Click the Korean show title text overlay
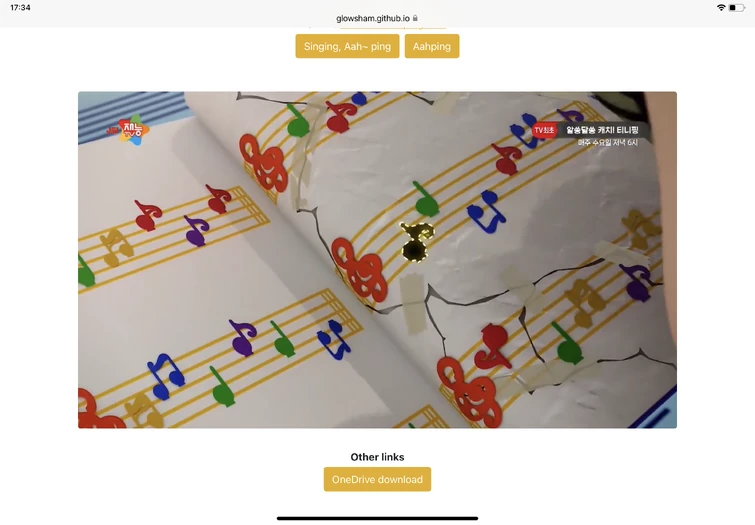This screenshot has height=525, width=755. tap(602, 130)
